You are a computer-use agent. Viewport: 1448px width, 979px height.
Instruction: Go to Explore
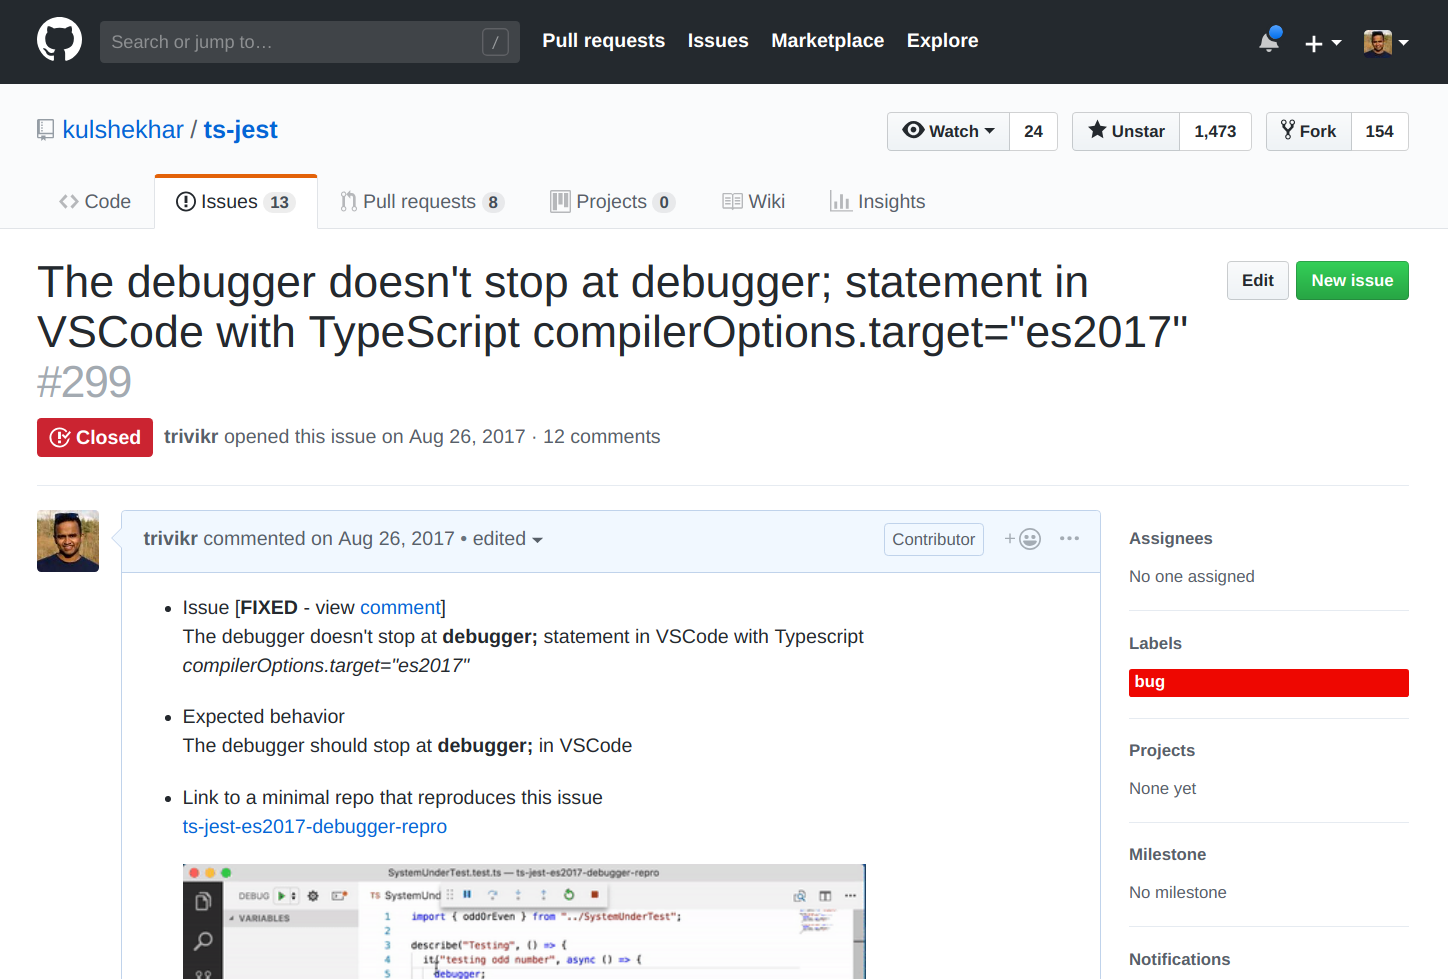(942, 41)
